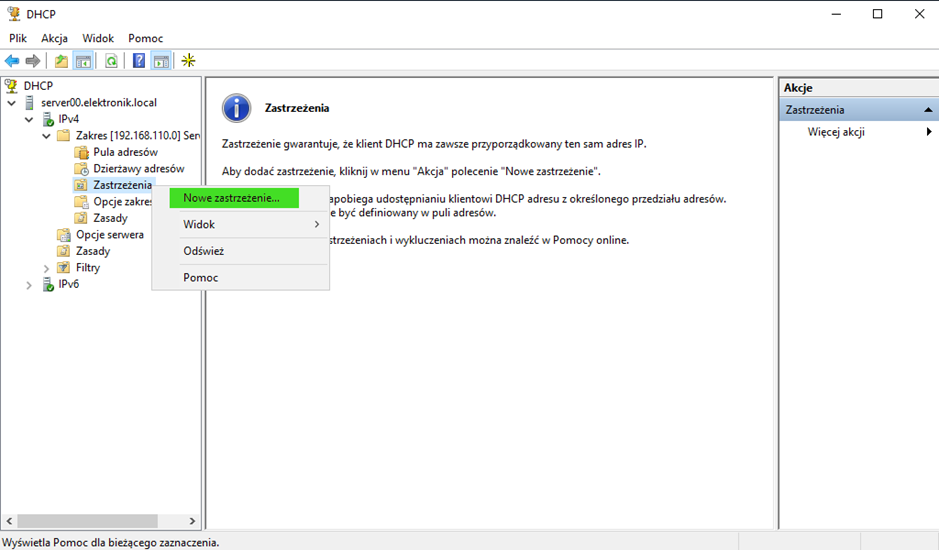Click the yellow star new item icon

click(x=188, y=61)
